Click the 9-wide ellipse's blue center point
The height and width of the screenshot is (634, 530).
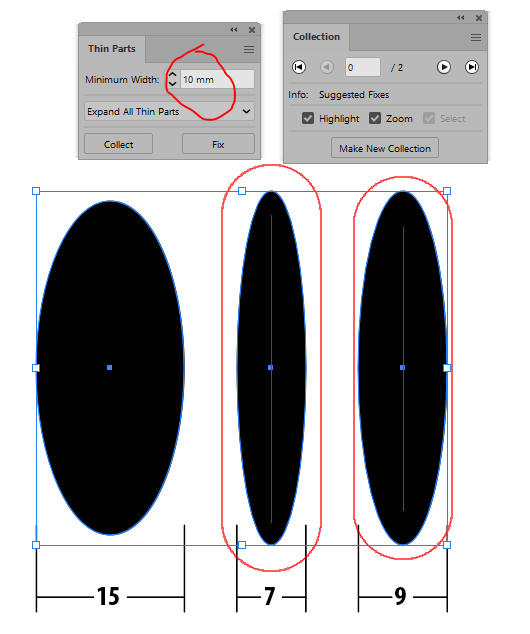pos(402,368)
